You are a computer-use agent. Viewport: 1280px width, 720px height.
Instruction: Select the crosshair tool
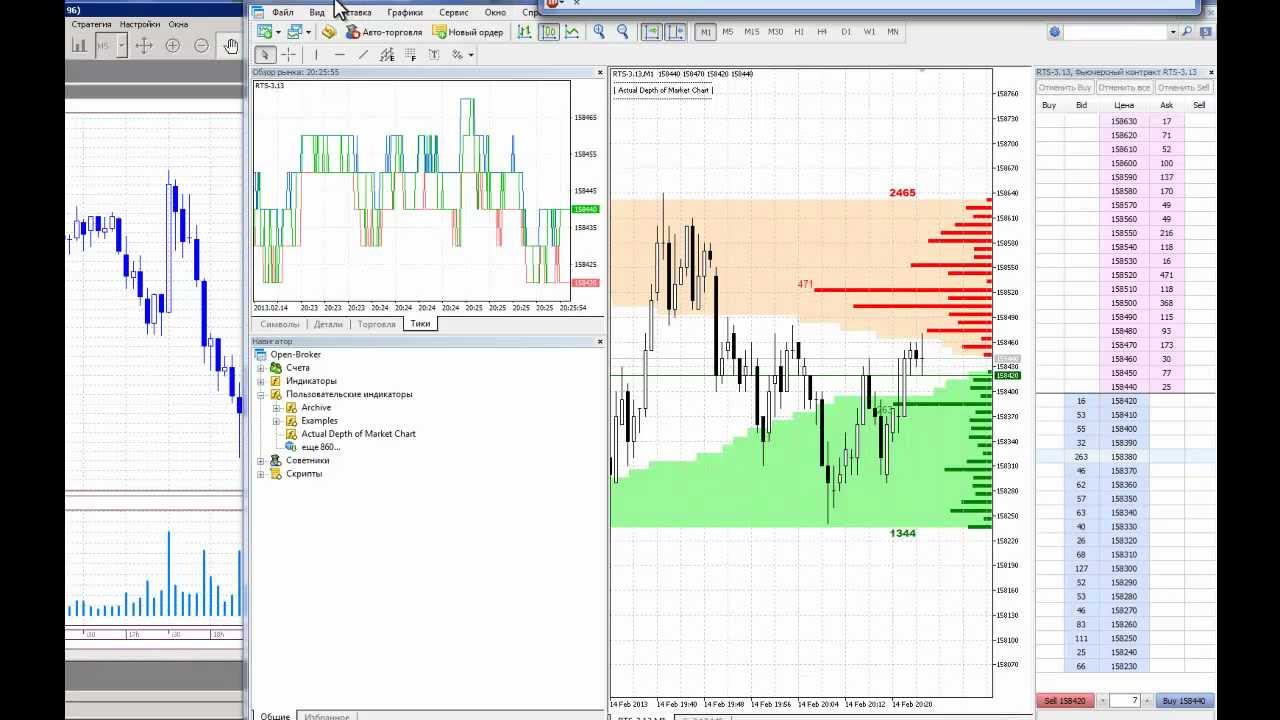coord(288,55)
